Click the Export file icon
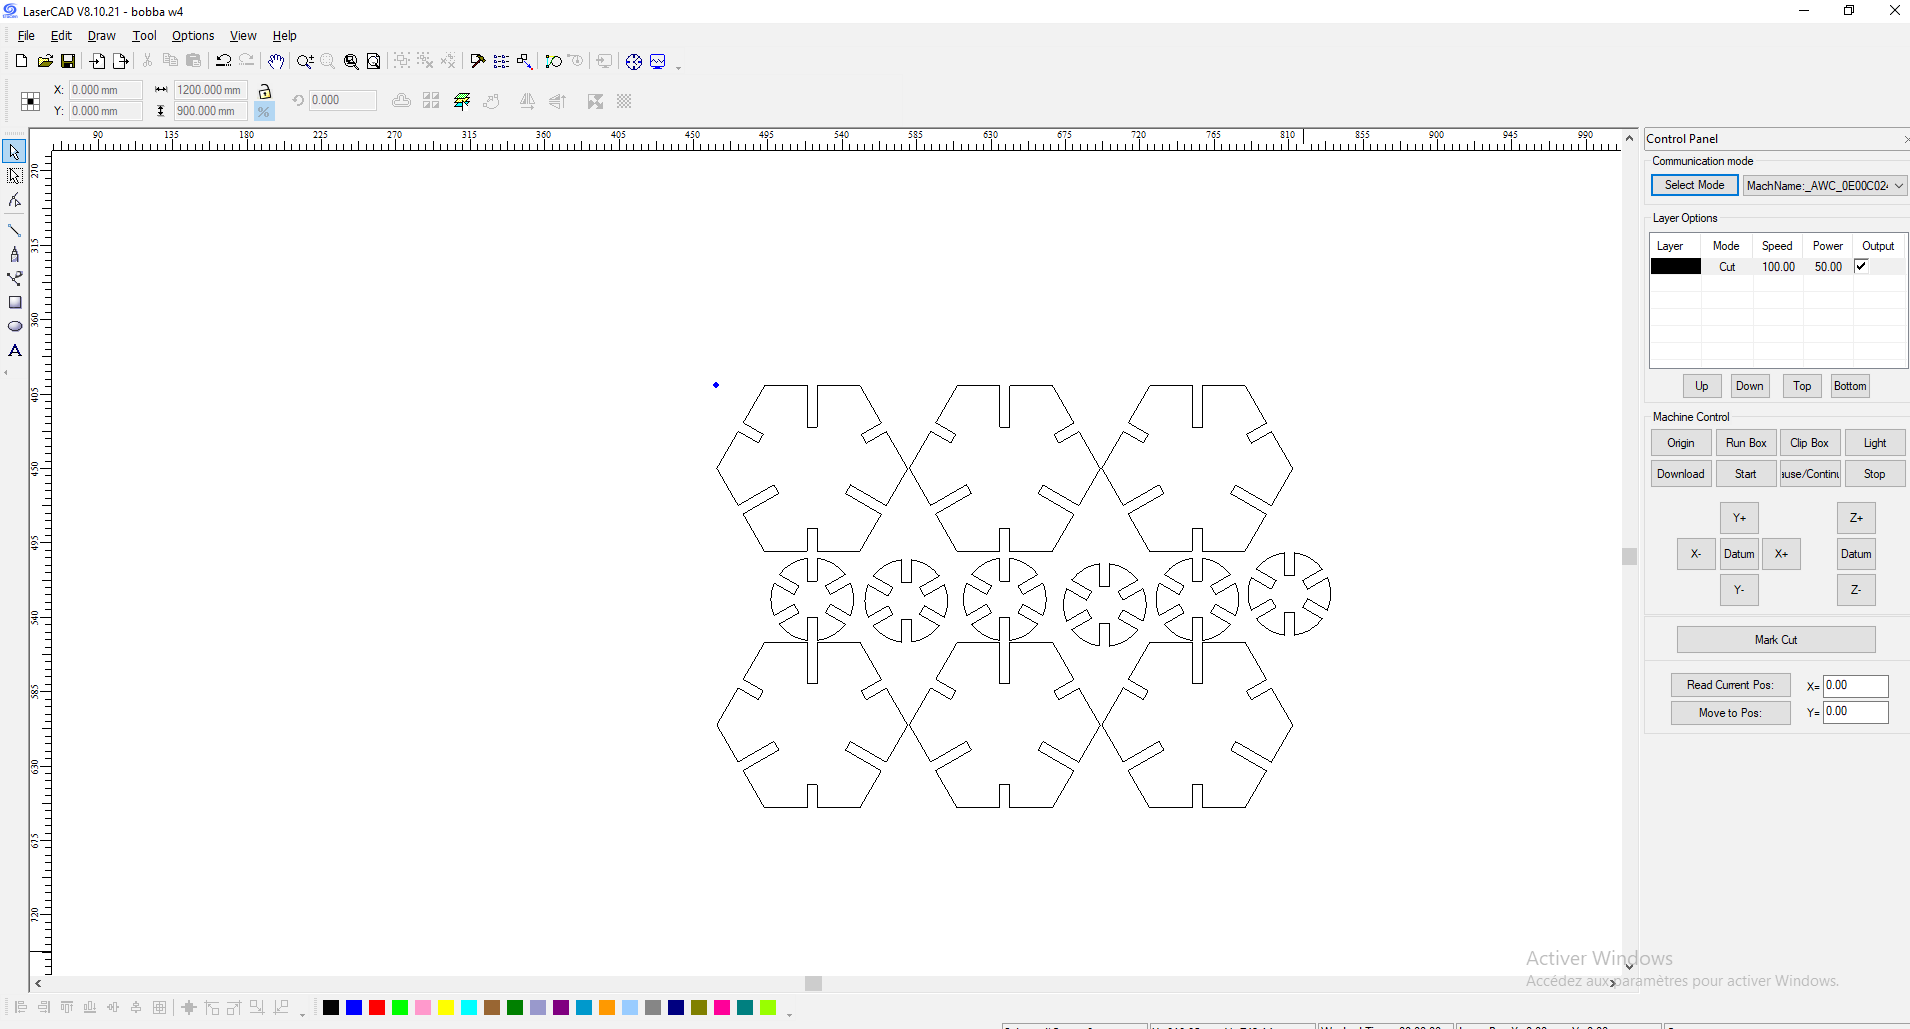Screen dimensions: 1910x1029 click(121, 61)
